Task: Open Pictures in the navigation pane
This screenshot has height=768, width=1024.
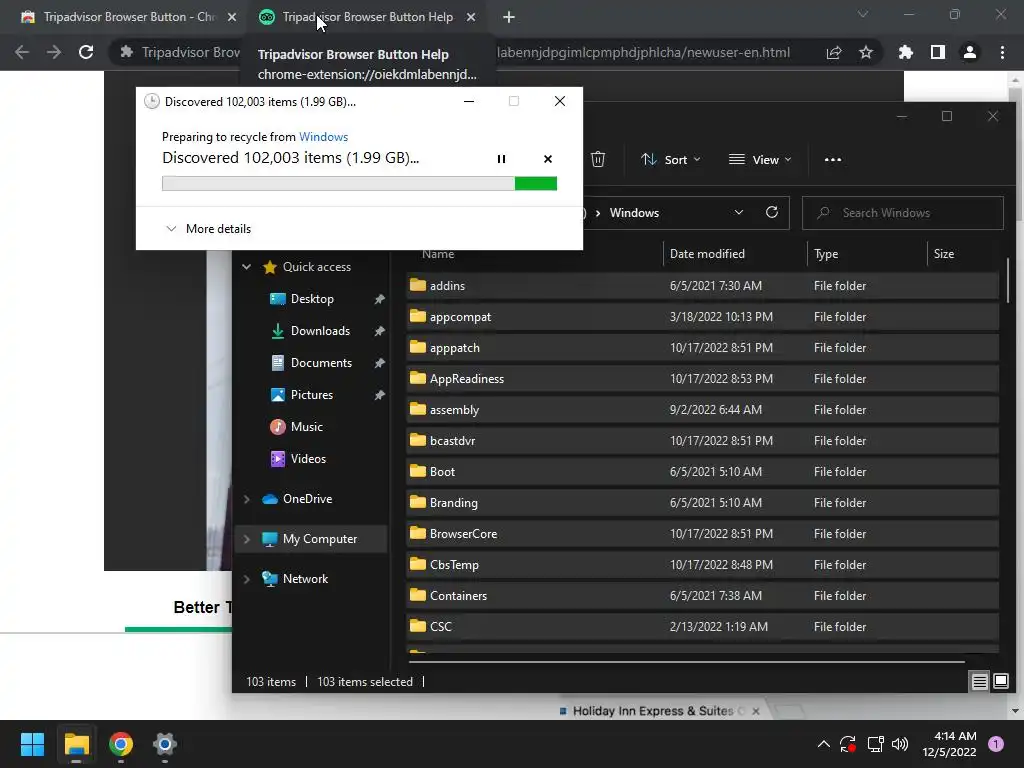Action: (312, 394)
